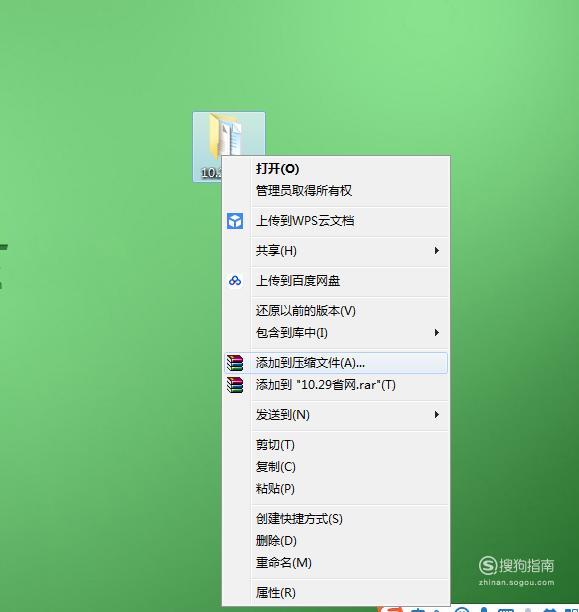Click WinRAR icon beside 添加到 10.29省网.rar

235,385
